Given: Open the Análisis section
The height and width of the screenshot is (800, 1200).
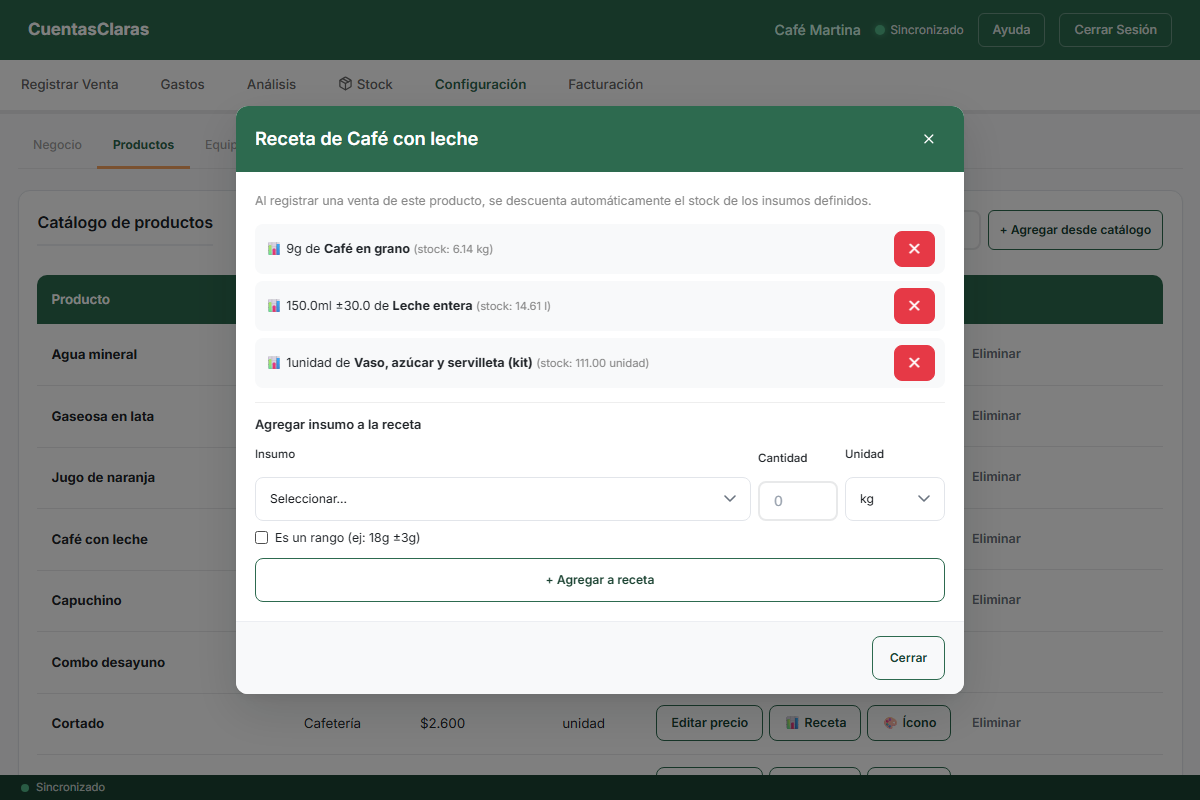Looking at the screenshot, I should pos(272,85).
